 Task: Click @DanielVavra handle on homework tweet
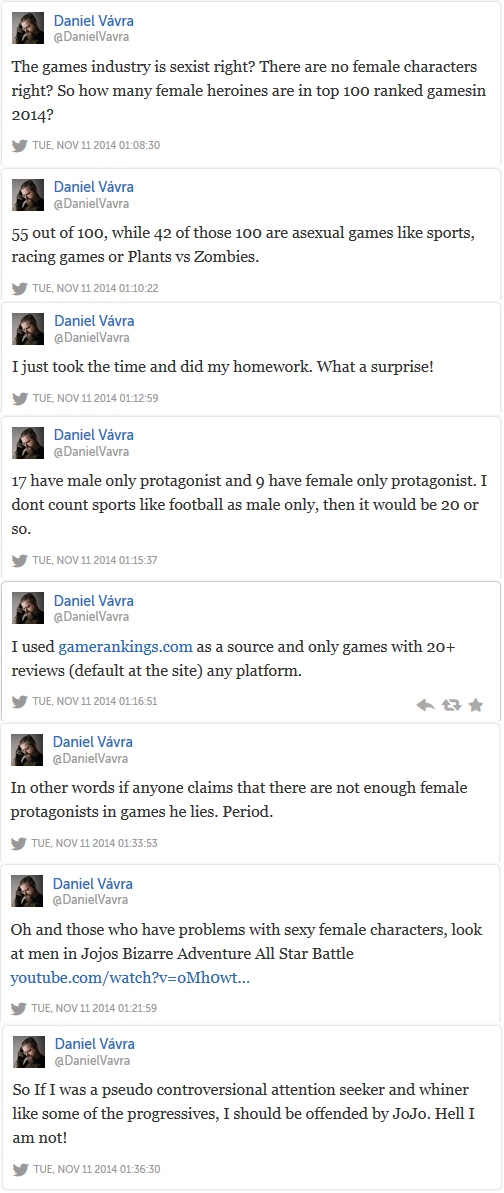(91, 338)
